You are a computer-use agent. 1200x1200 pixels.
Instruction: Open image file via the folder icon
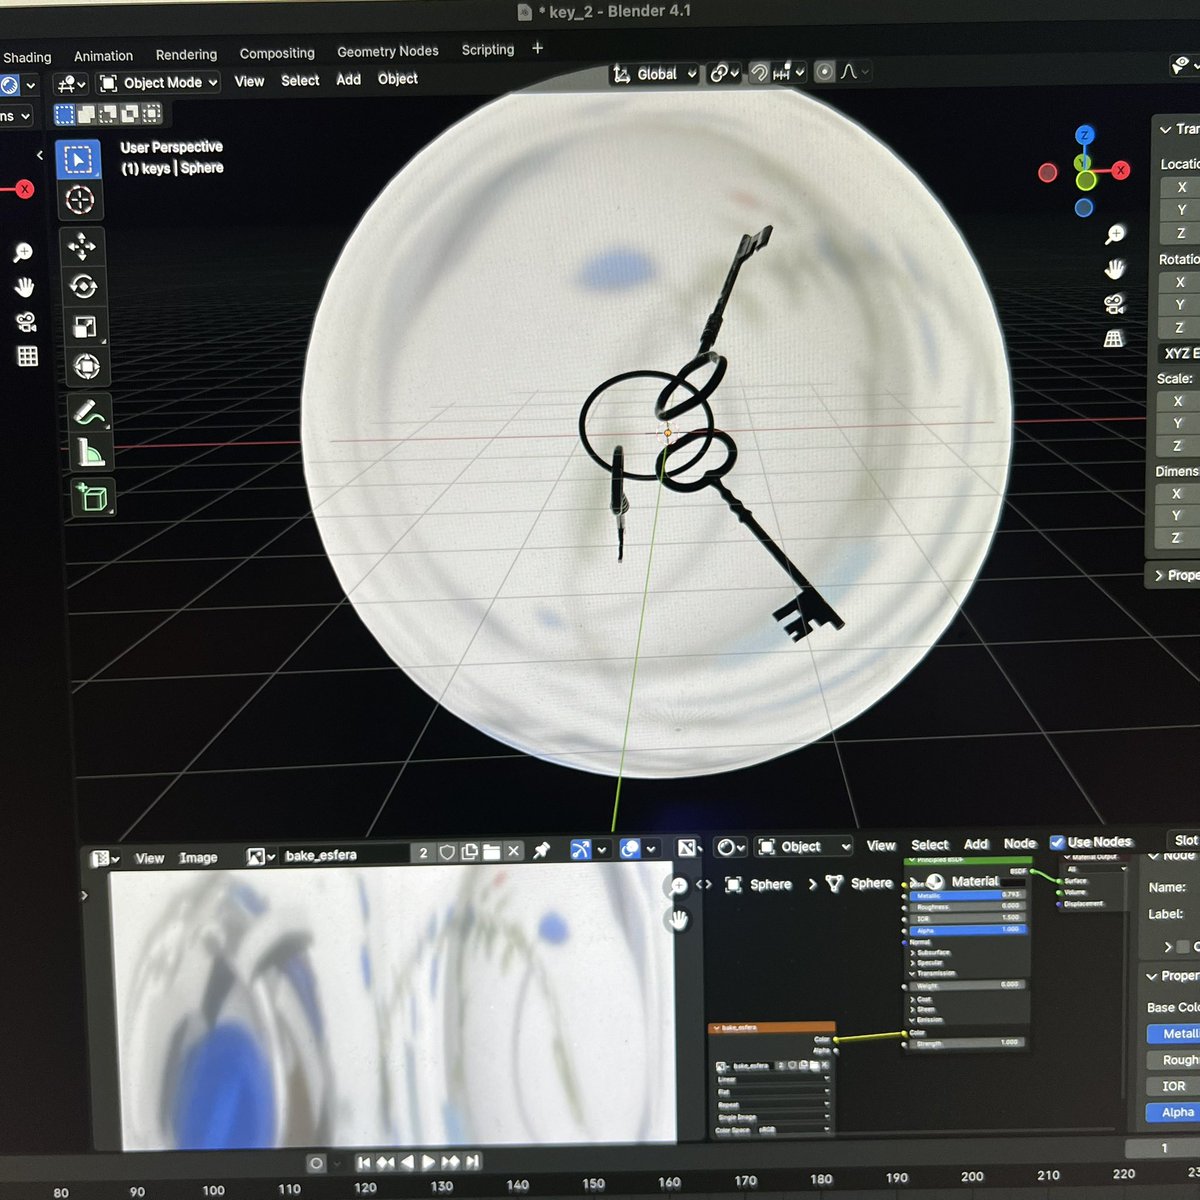pyautogui.click(x=491, y=852)
